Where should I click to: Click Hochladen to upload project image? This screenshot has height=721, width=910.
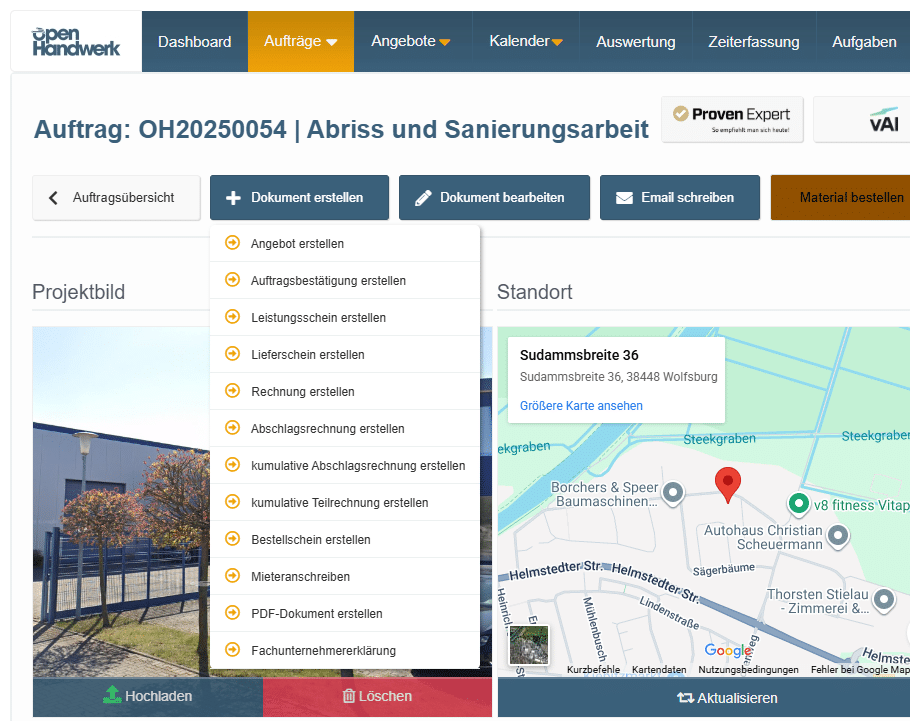(x=148, y=696)
